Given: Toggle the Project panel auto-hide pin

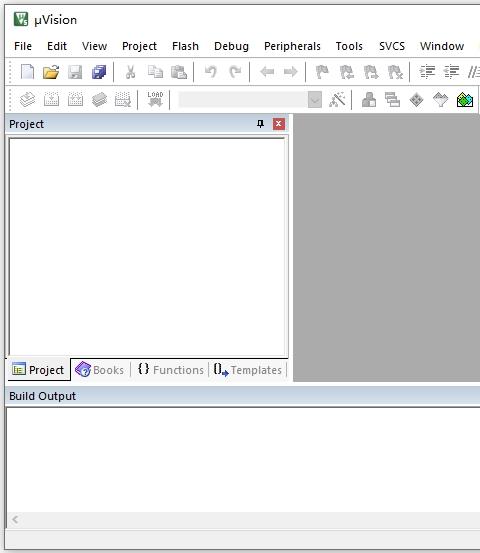Looking at the screenshot, I should (260, 124).
